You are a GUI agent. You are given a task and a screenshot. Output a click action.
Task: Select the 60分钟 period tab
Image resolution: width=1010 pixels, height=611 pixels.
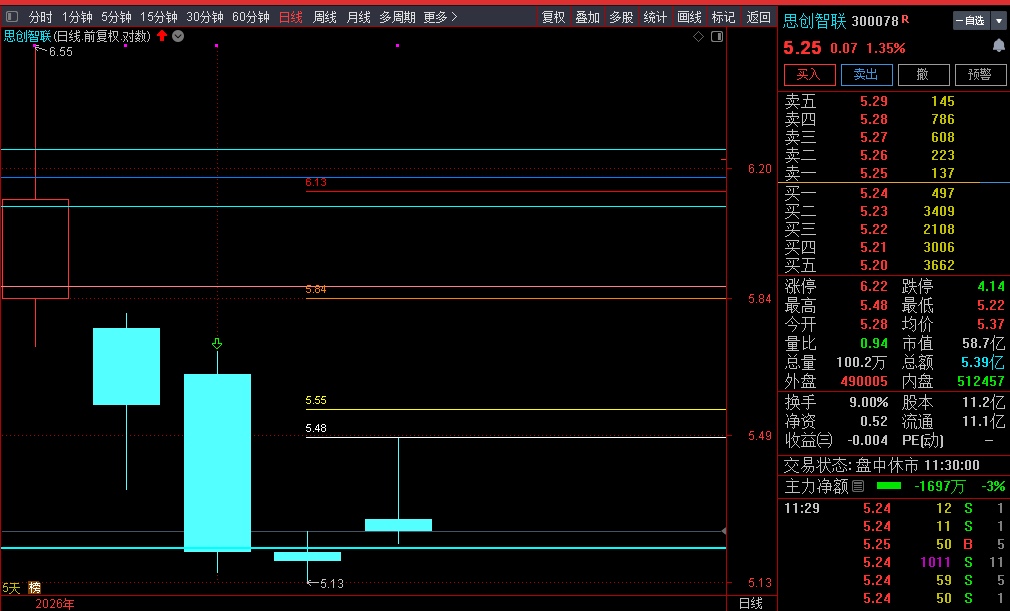click(x=251, y=17)
